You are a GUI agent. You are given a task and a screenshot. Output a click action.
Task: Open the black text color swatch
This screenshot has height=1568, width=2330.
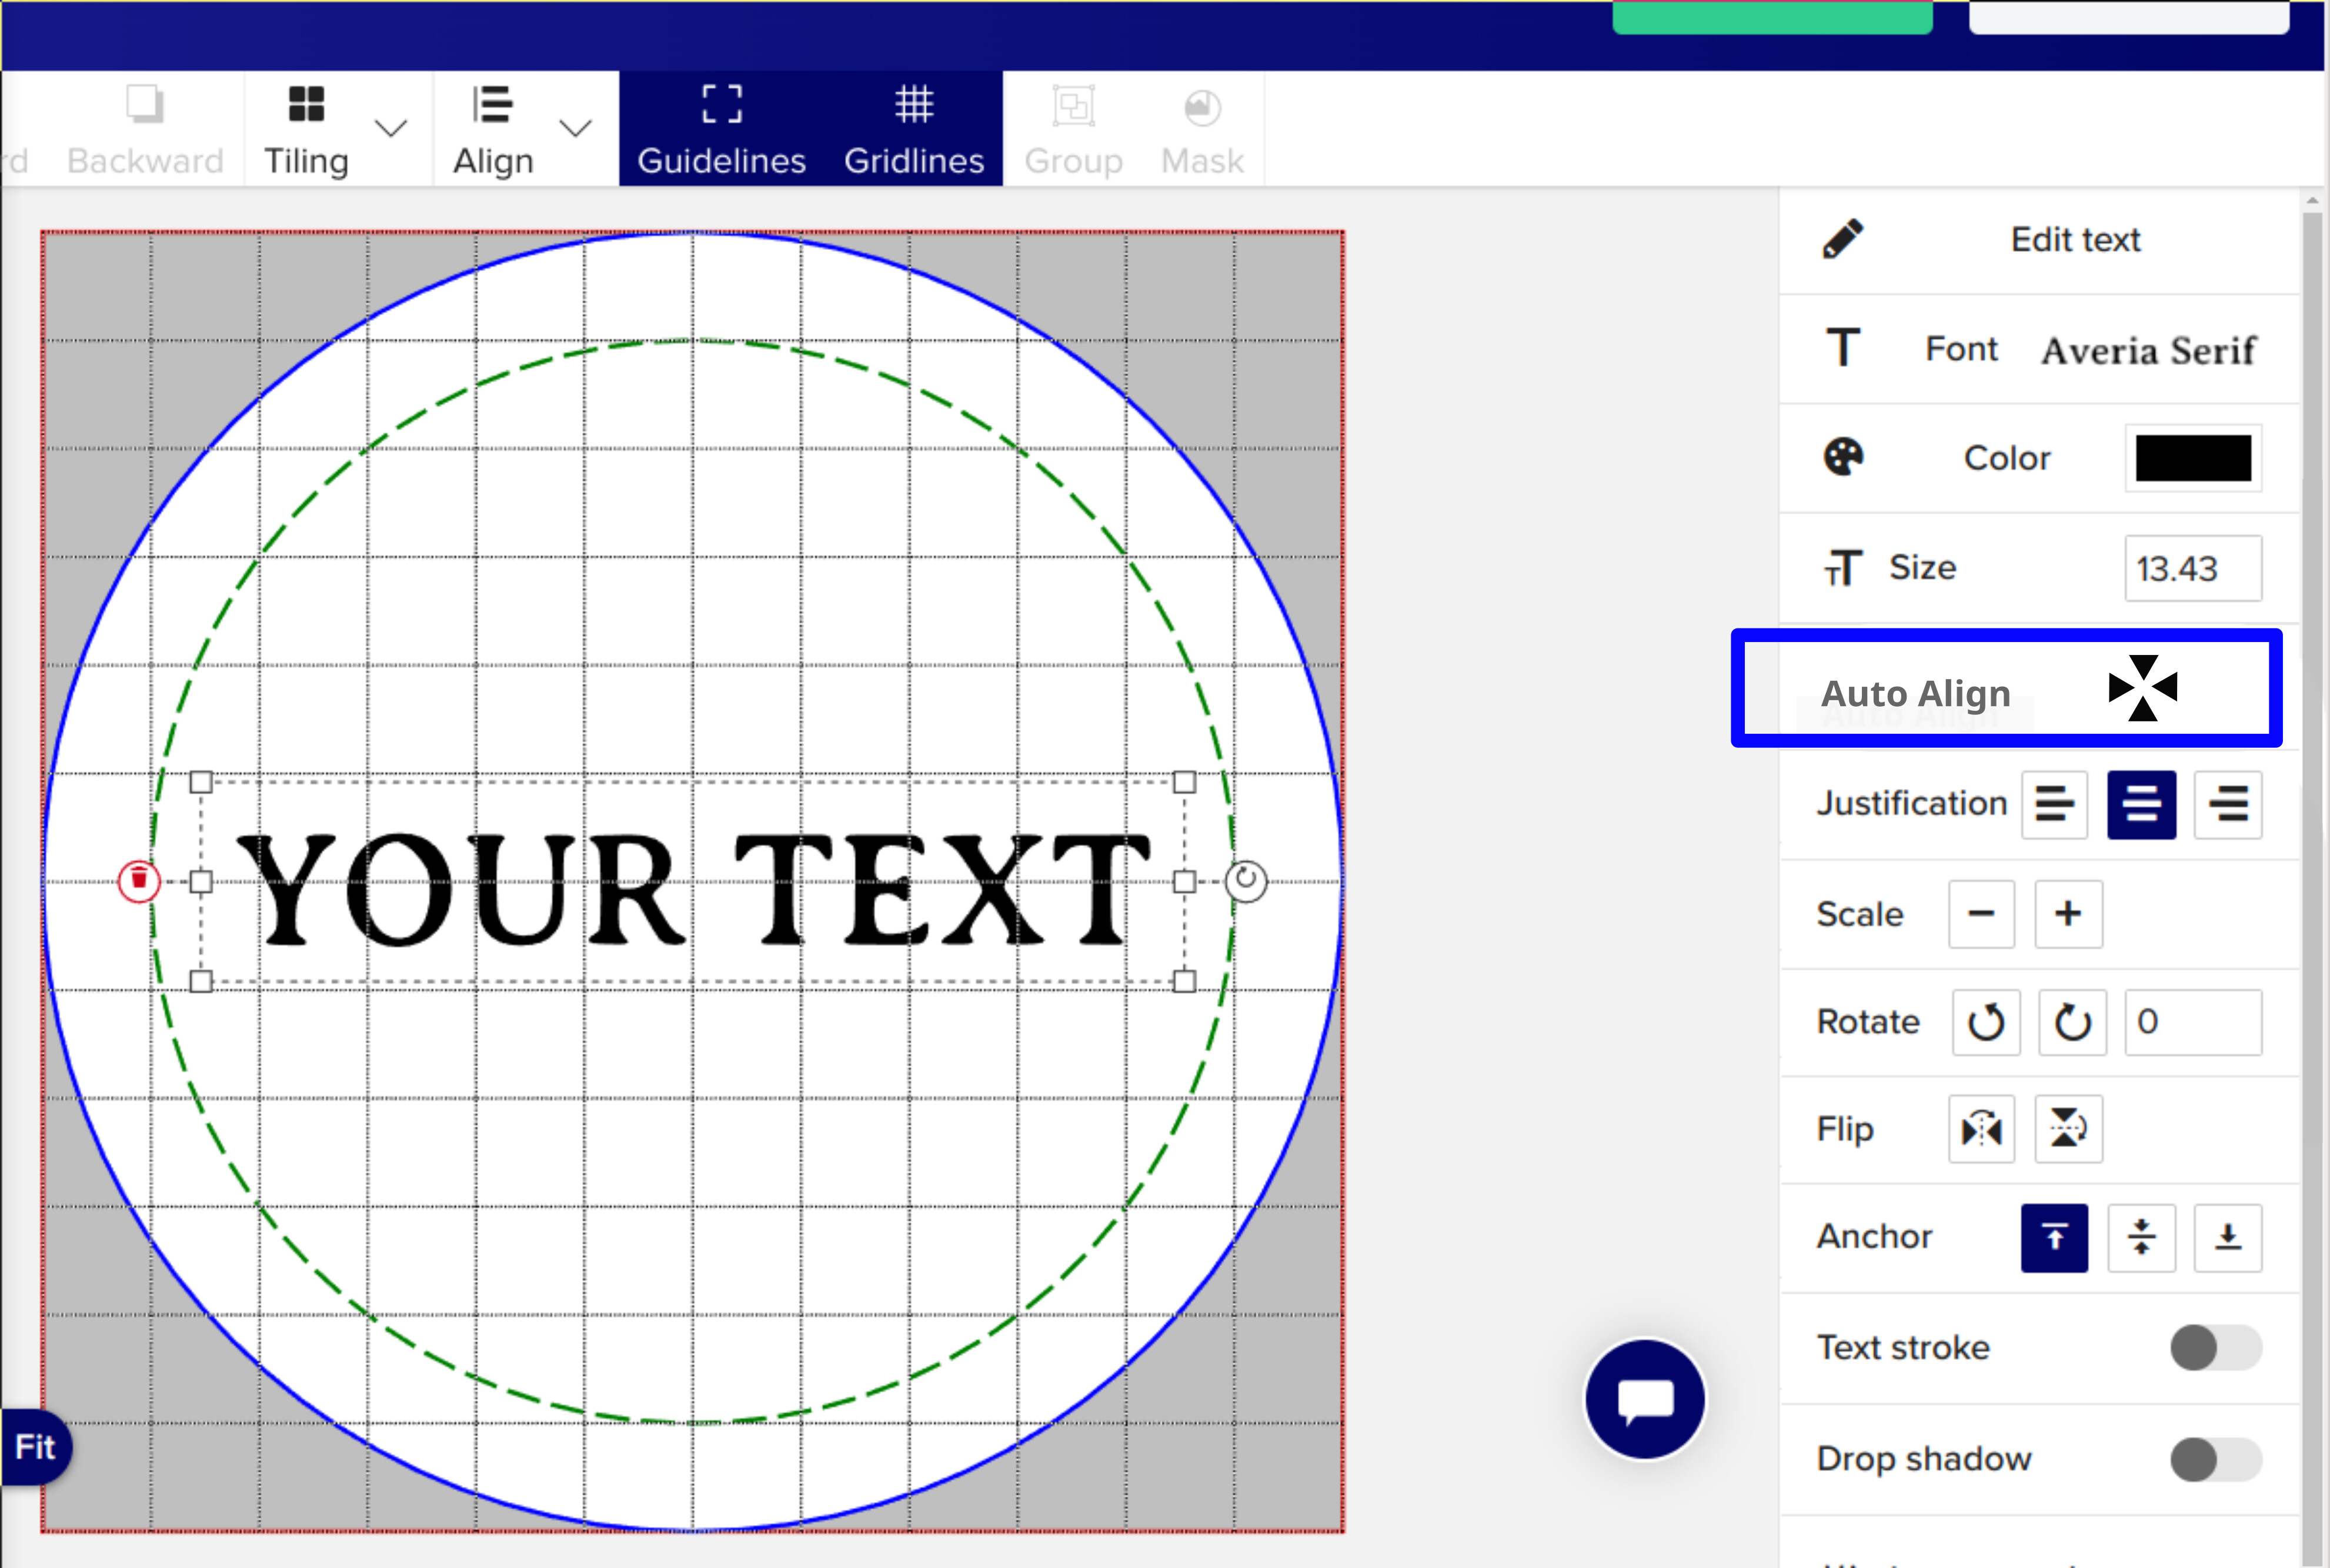pyautogui.click(x=2193, y=458)
